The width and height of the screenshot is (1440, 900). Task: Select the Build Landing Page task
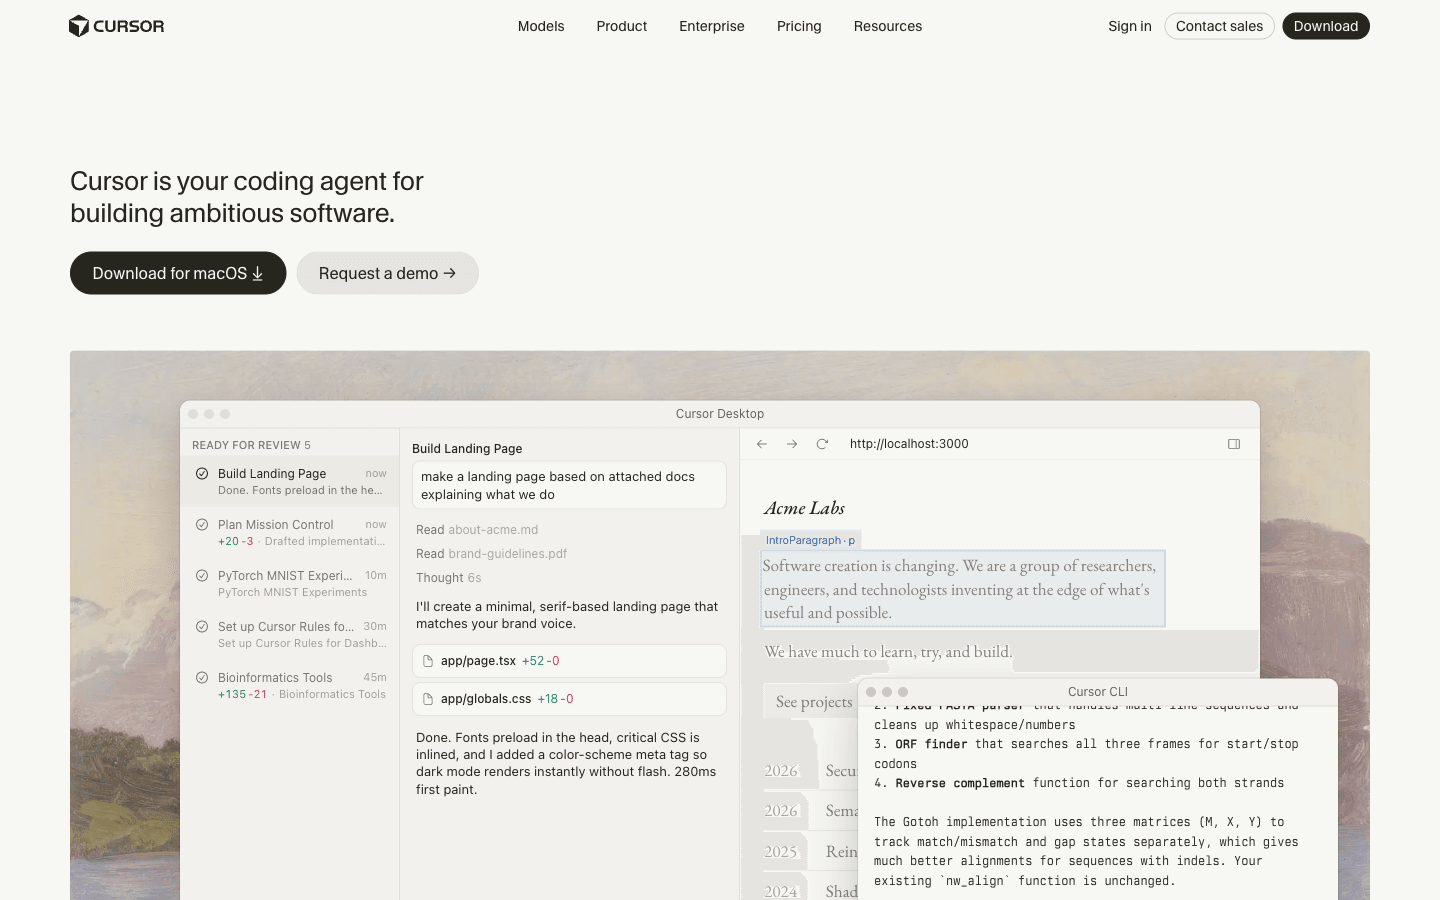(290, 481)
